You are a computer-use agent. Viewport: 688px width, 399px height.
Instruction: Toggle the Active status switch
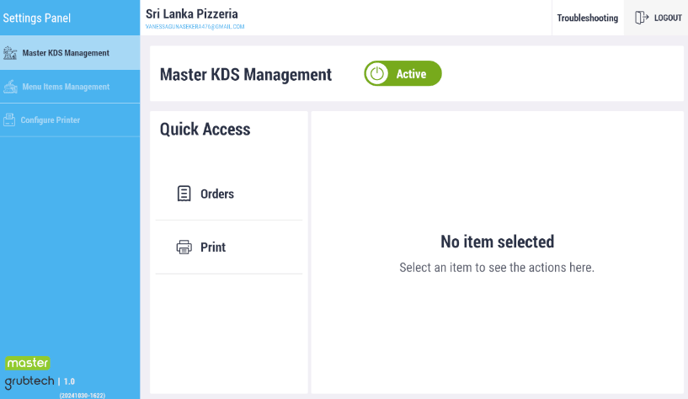403,73
